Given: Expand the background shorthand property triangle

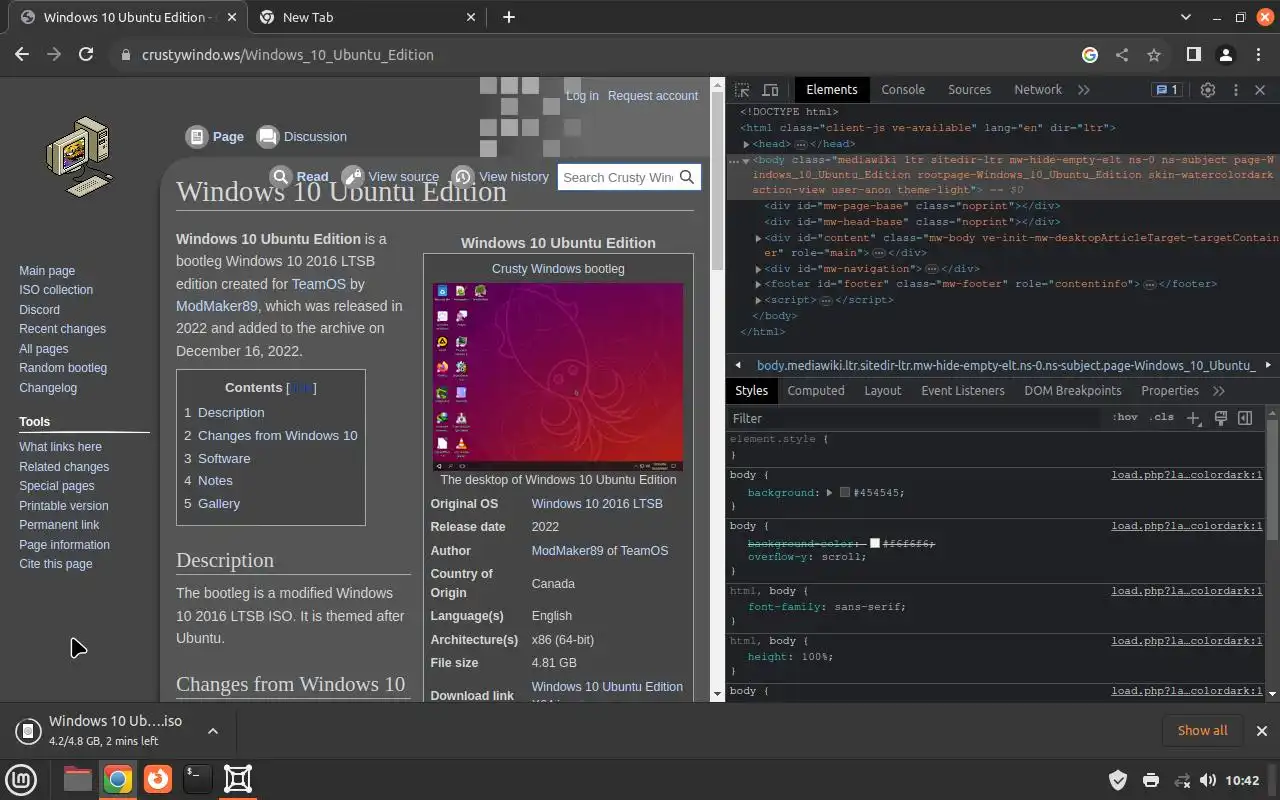Looking at the screenshot, I should pos(829,493).
